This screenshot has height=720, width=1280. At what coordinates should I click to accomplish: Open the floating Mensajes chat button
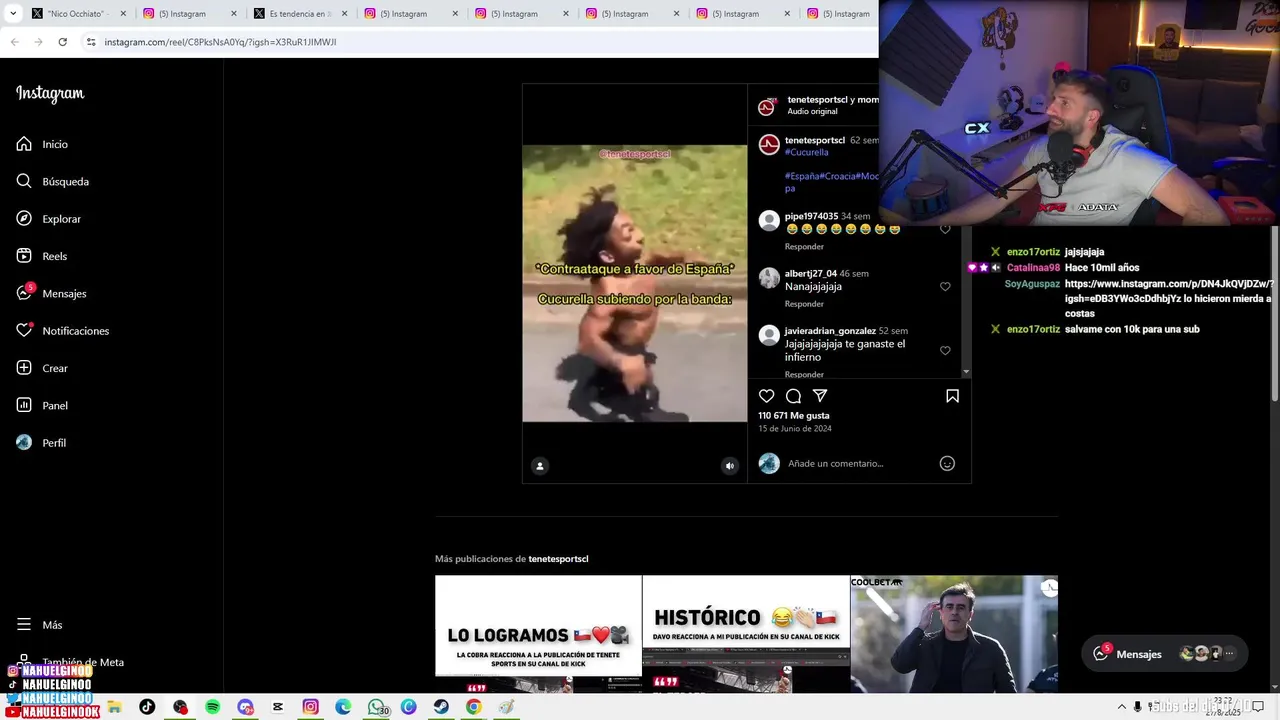1165,654
